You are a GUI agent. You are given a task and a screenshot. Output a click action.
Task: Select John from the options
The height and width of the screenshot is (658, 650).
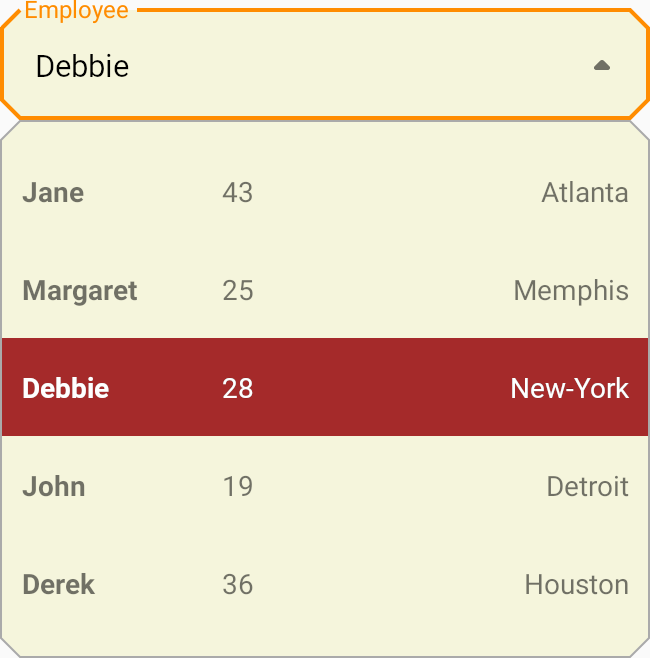coord(54,487)
